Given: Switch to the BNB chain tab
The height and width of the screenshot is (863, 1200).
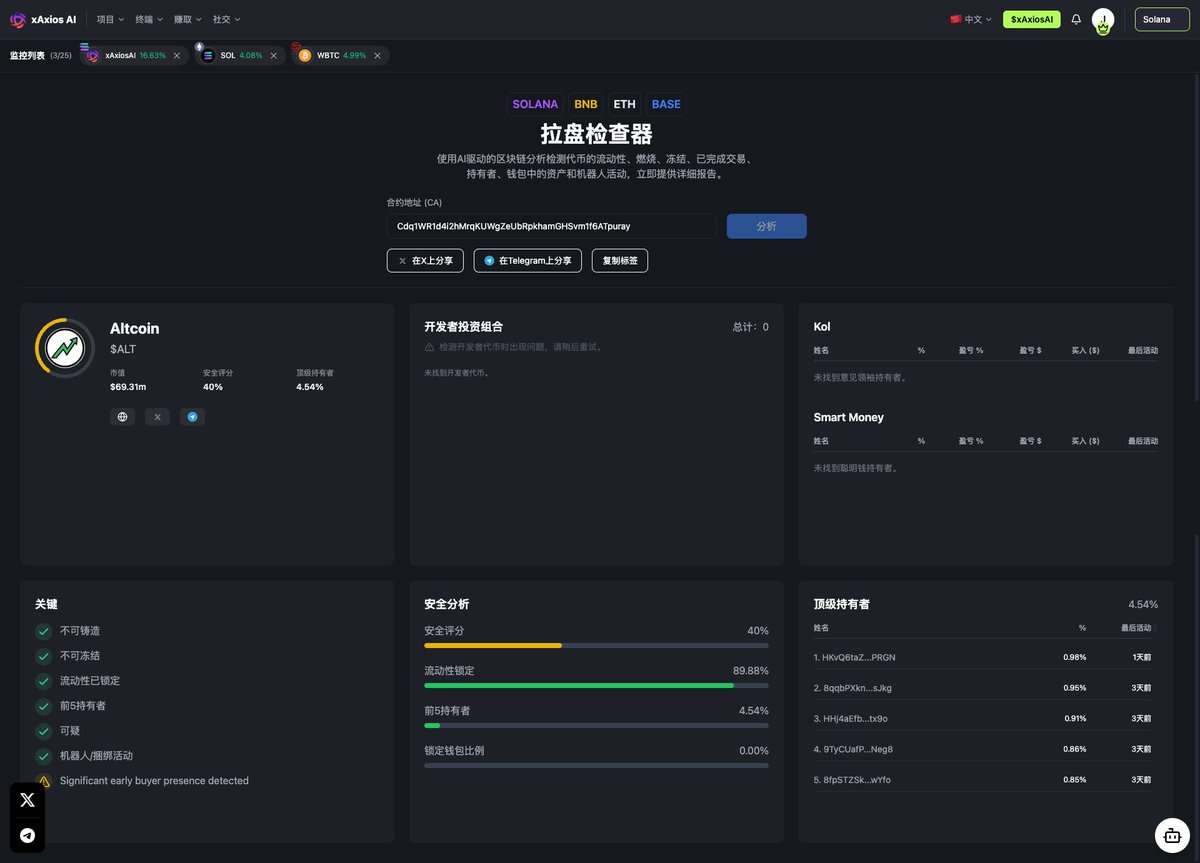Looking at the screenshot, I should click(586, 104).
